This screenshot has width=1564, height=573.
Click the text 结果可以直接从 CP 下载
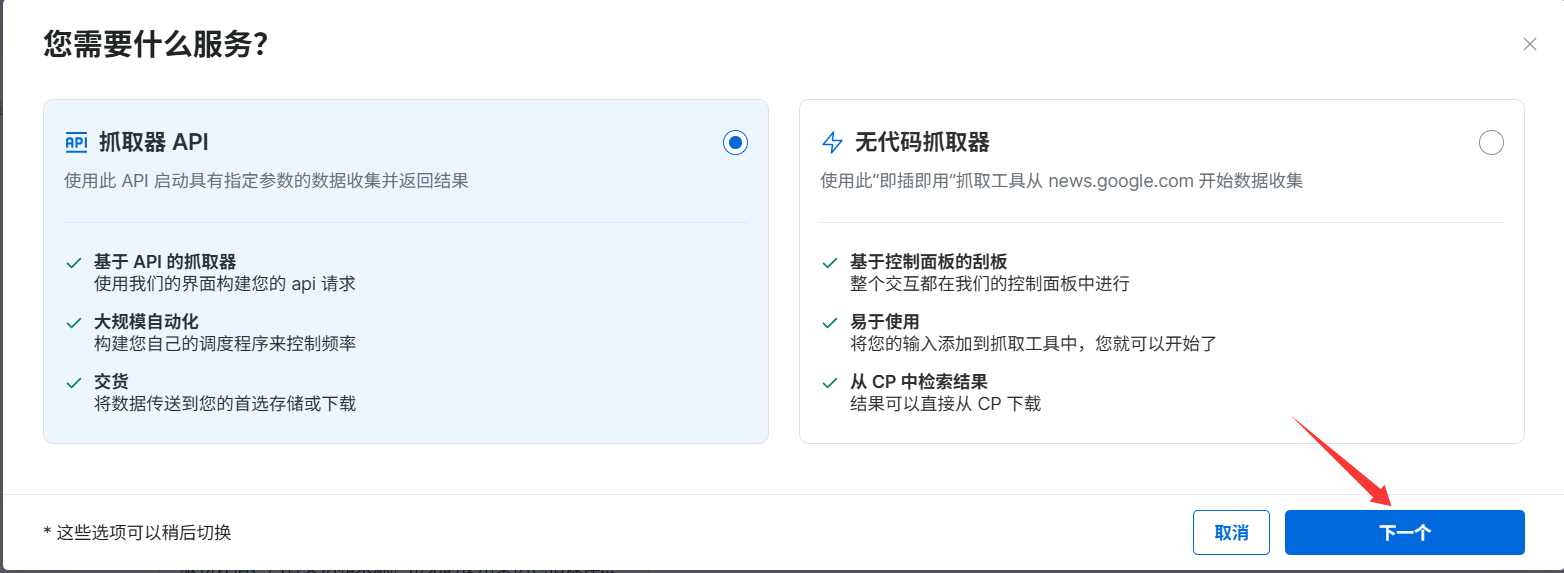tap(946, 404)
